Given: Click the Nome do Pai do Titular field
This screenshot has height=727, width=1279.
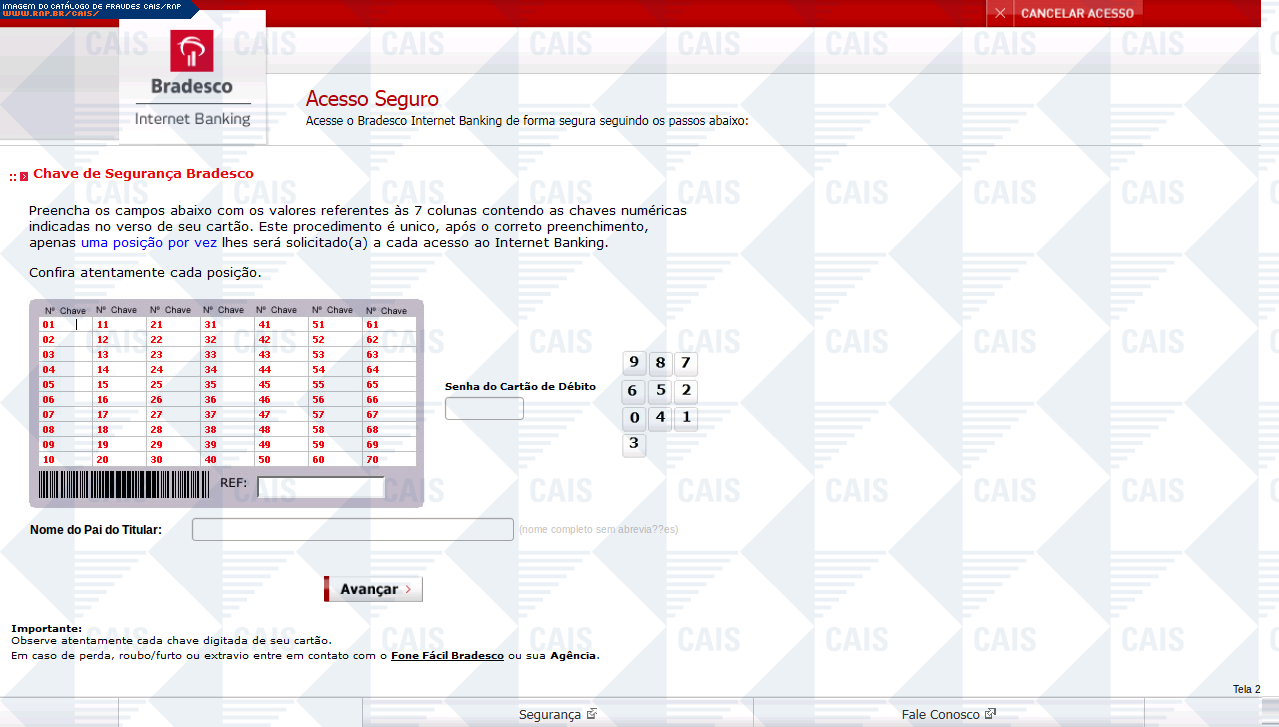Looking at the screenshot, I should tap(352, 529).
